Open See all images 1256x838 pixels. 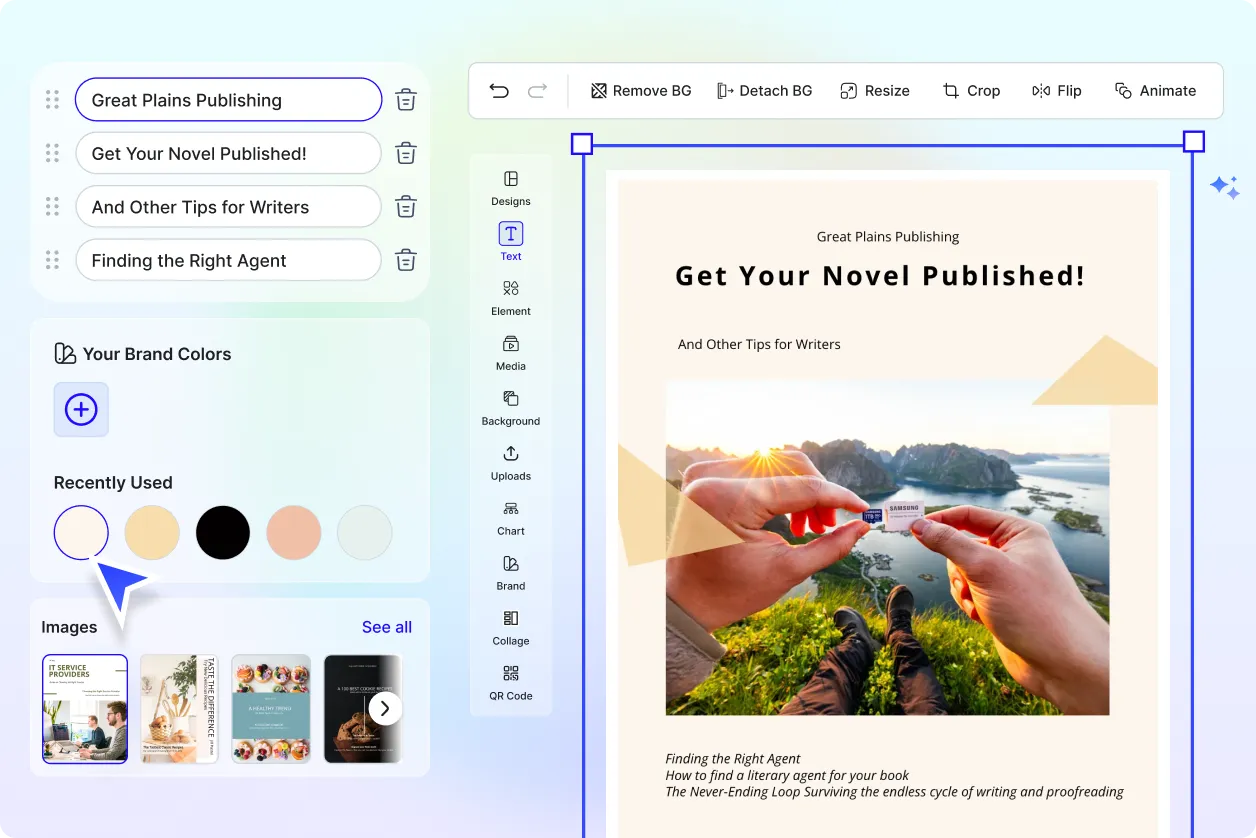tap(387, 627)
